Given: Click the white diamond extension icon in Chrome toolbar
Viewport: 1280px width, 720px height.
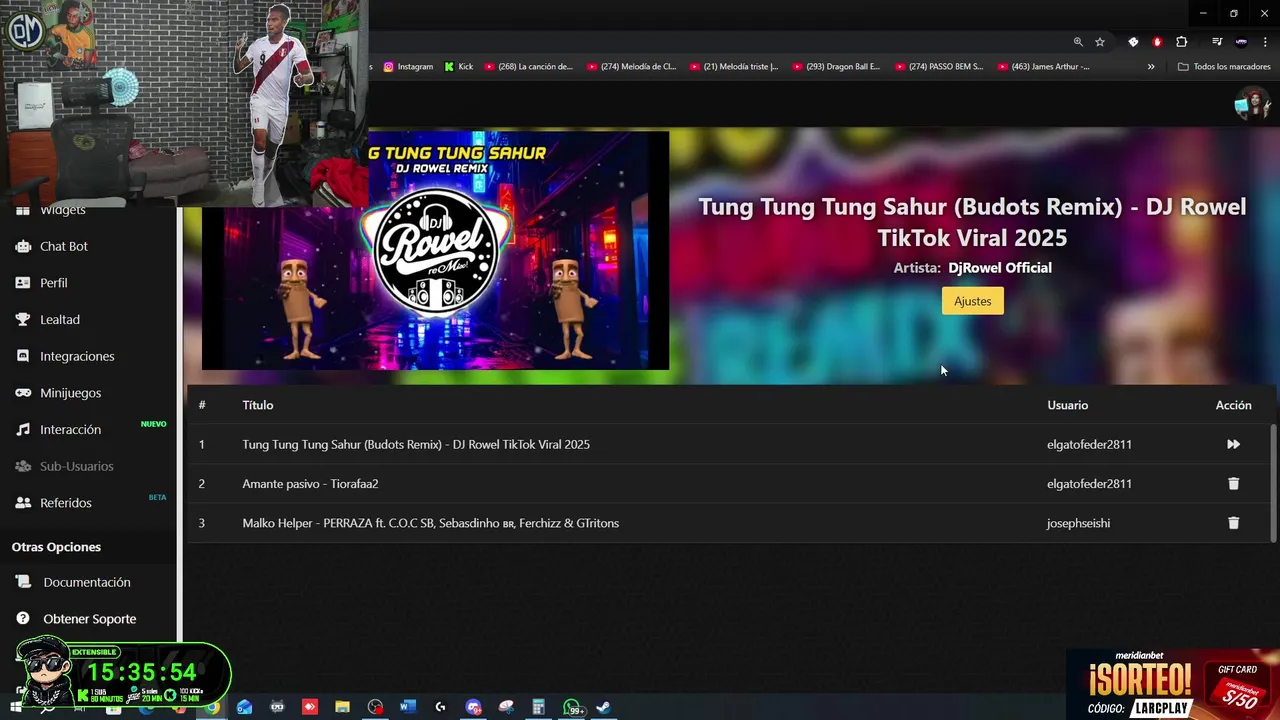Looking at the screenshot, I should point(1133,42).
